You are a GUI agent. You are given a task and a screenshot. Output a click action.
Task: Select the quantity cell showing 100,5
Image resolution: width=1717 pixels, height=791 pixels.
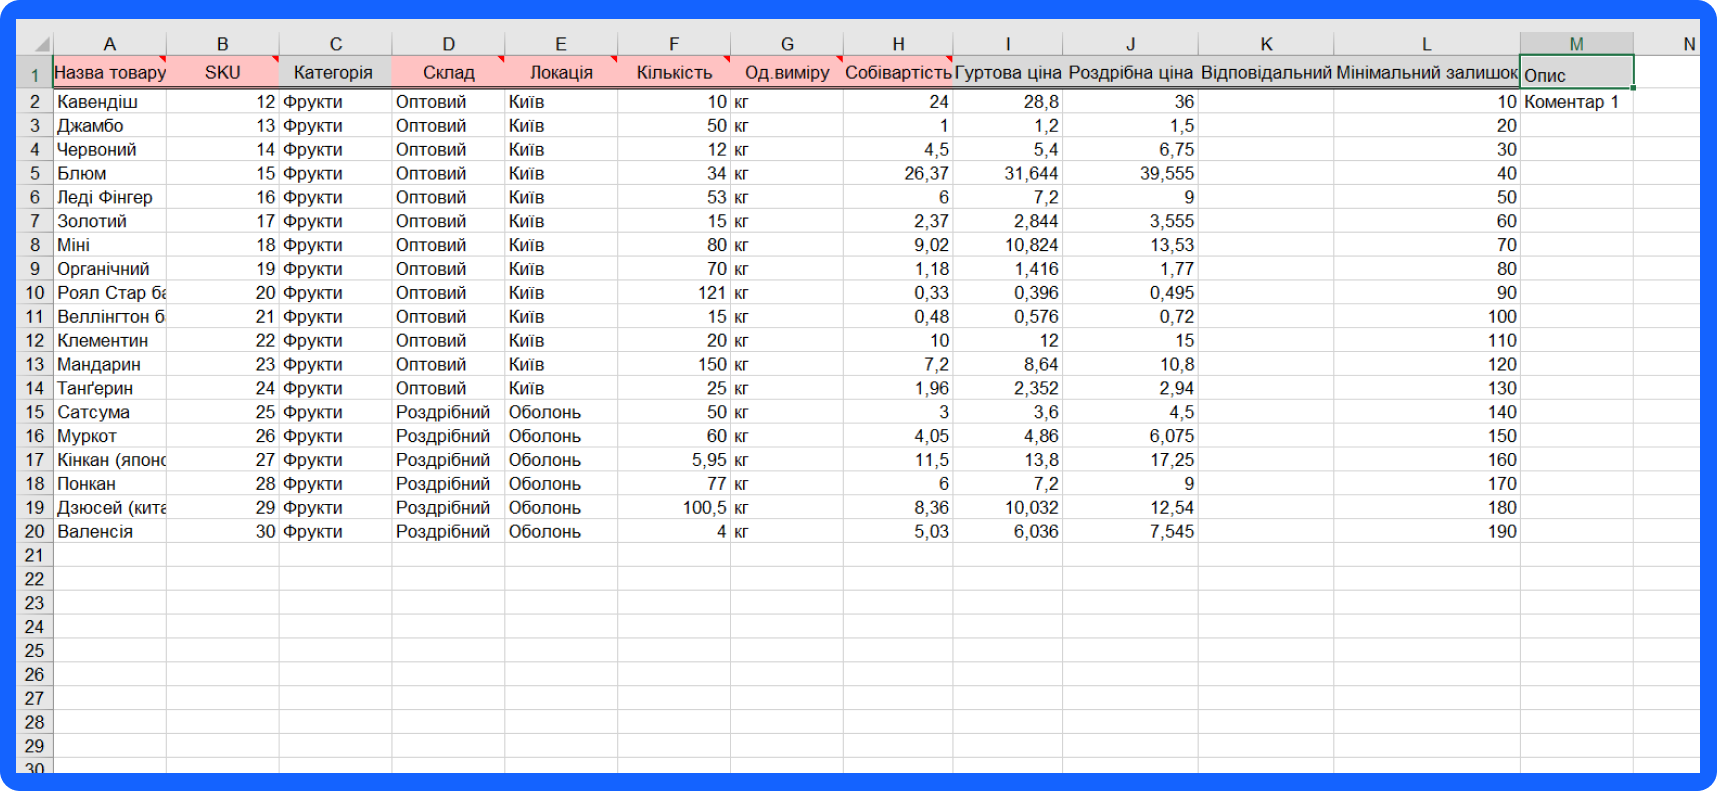tap(674, 508)
